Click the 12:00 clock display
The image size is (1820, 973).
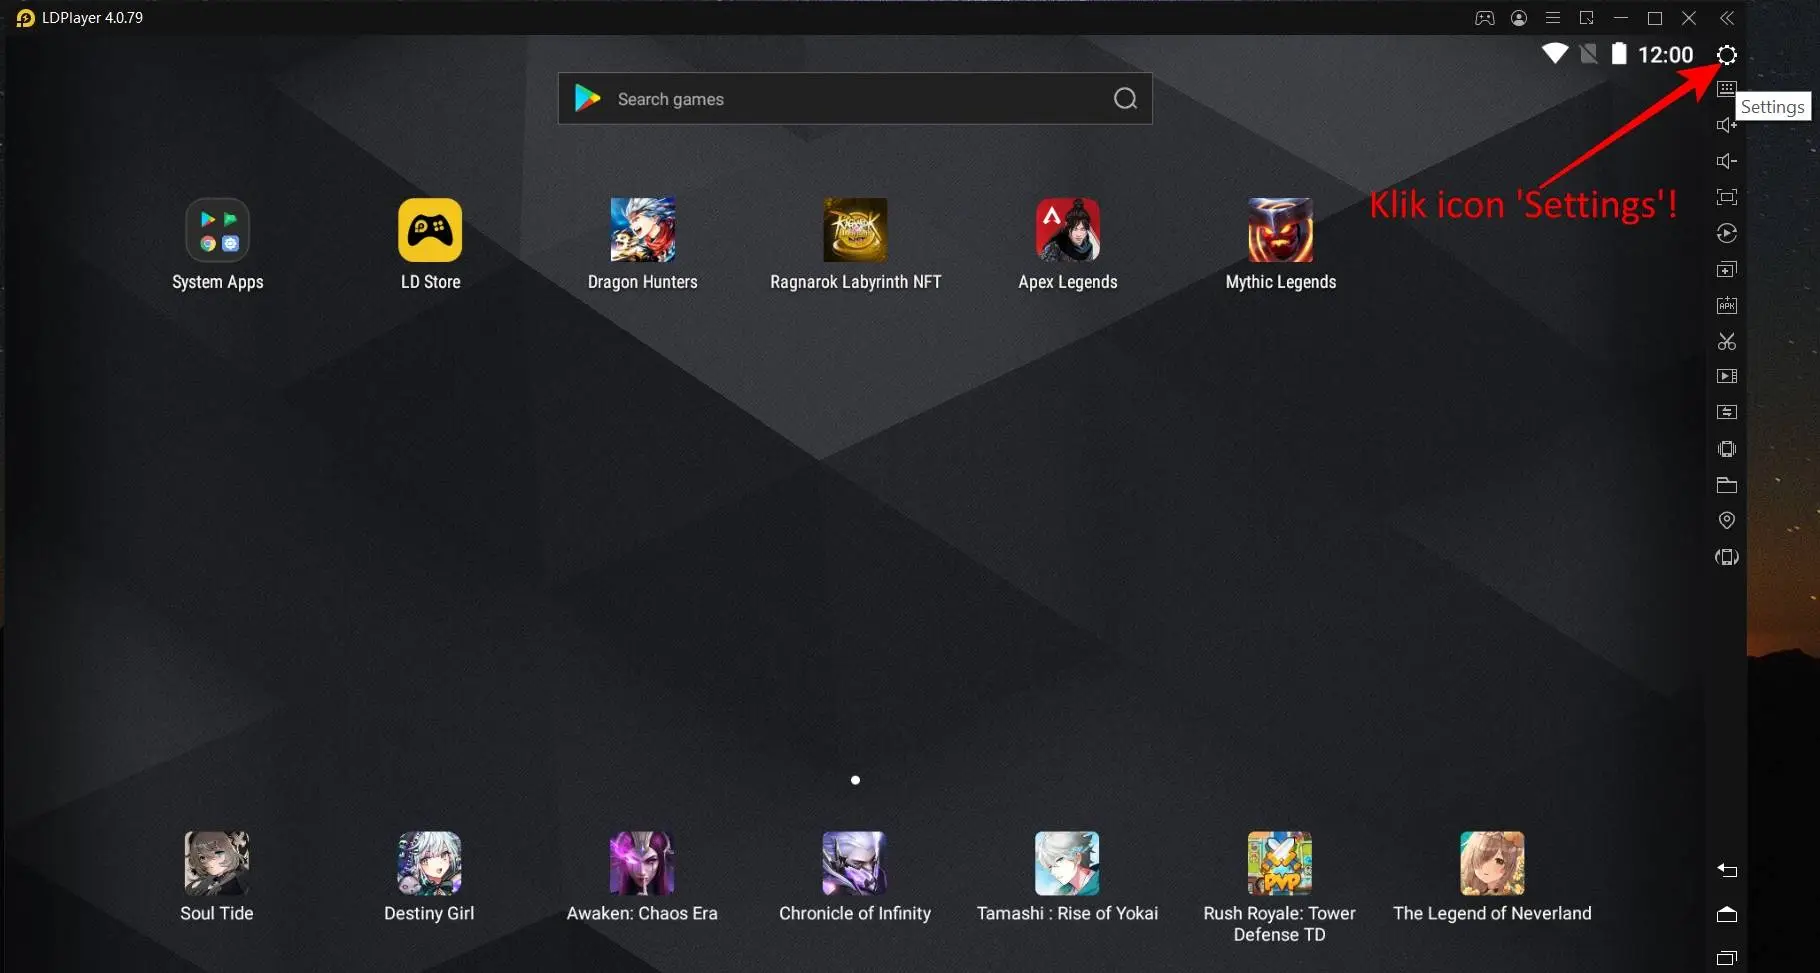click(x=1666, y=55)
